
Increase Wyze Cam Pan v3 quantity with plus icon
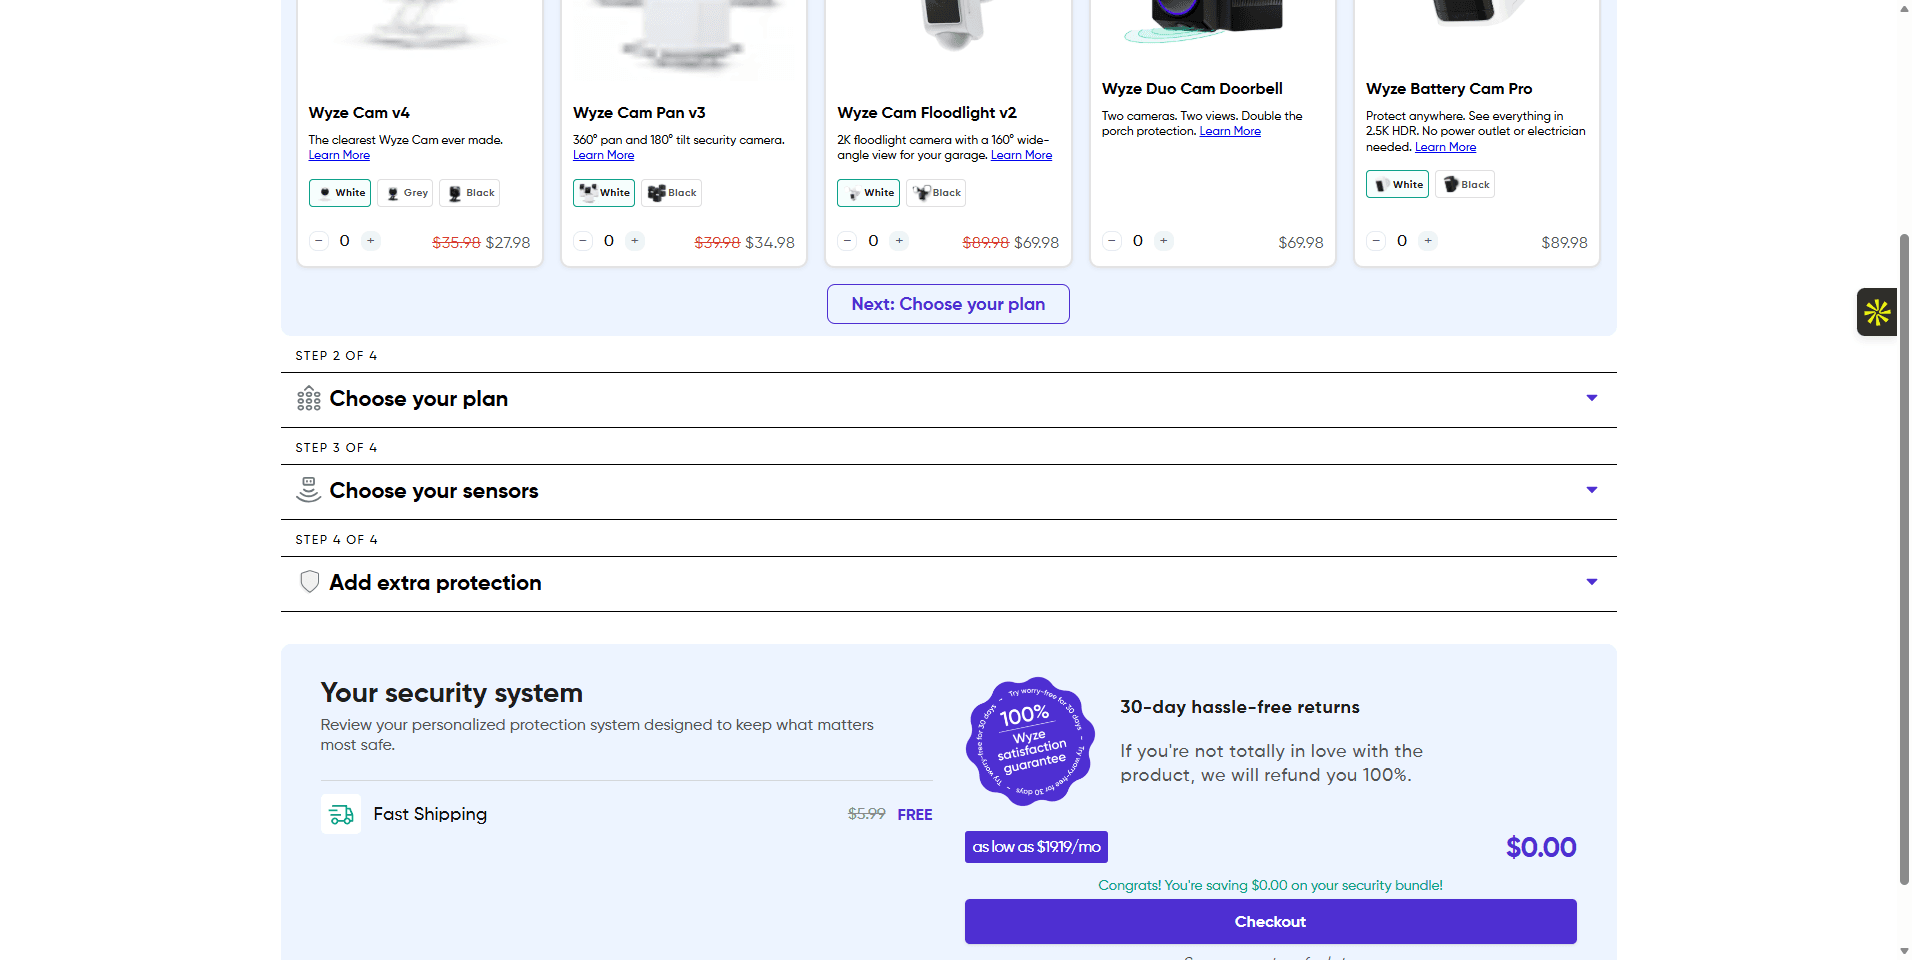[x=635, y=241]
